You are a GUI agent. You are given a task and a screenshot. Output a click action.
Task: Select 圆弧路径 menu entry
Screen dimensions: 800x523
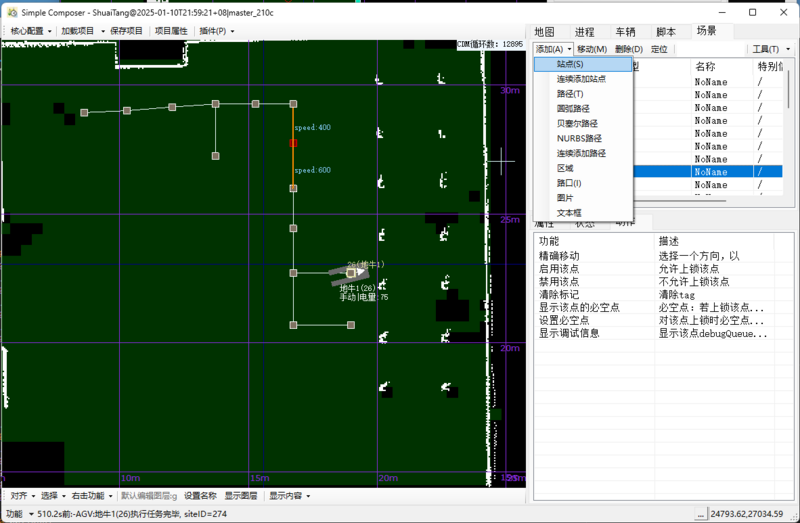[583, 109]
